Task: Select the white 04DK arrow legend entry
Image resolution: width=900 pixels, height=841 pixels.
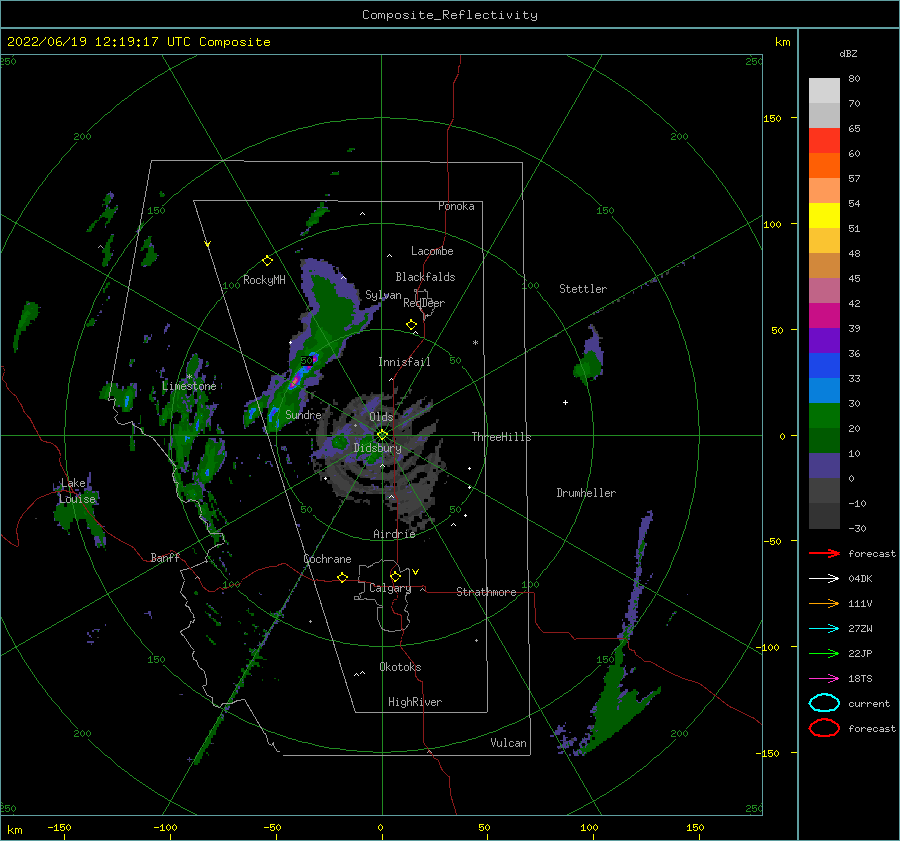Action: click(x=824, y=578)
